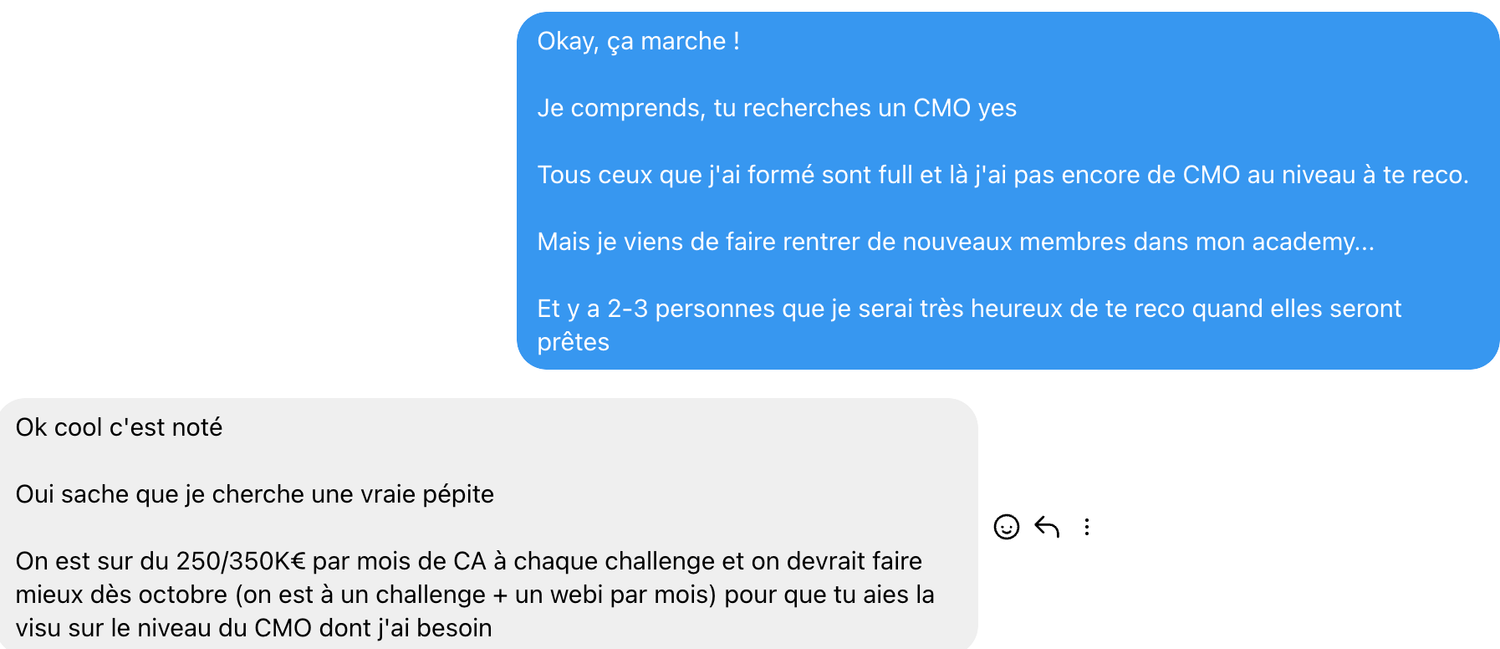1500x649 pixels.
Task: Click the line "Oui sache que je cherche une vraie pépite"
Action: (x=255, y=494)
